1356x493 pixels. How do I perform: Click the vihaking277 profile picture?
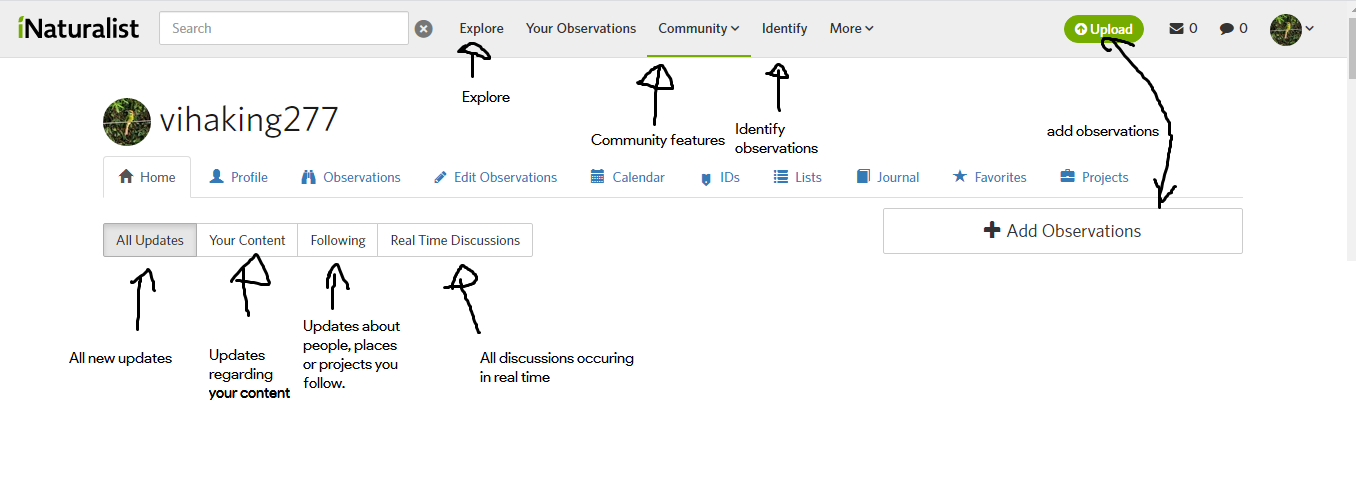(127, 122)
